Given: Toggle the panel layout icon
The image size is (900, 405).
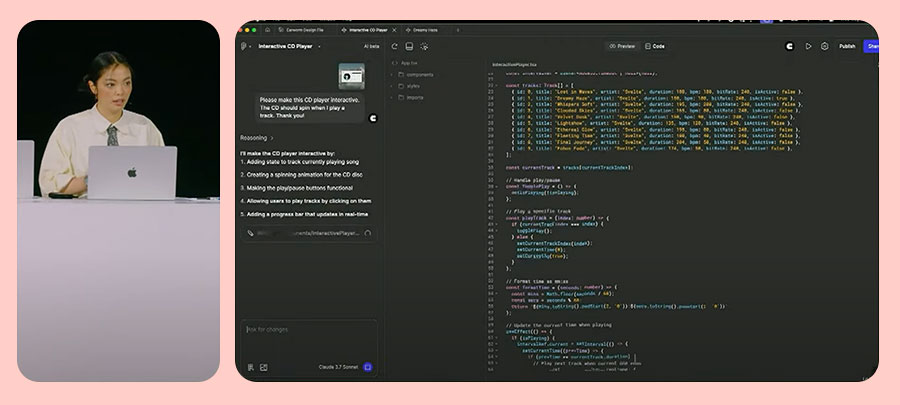Looking at the screenshot, I should coord(409,46).
